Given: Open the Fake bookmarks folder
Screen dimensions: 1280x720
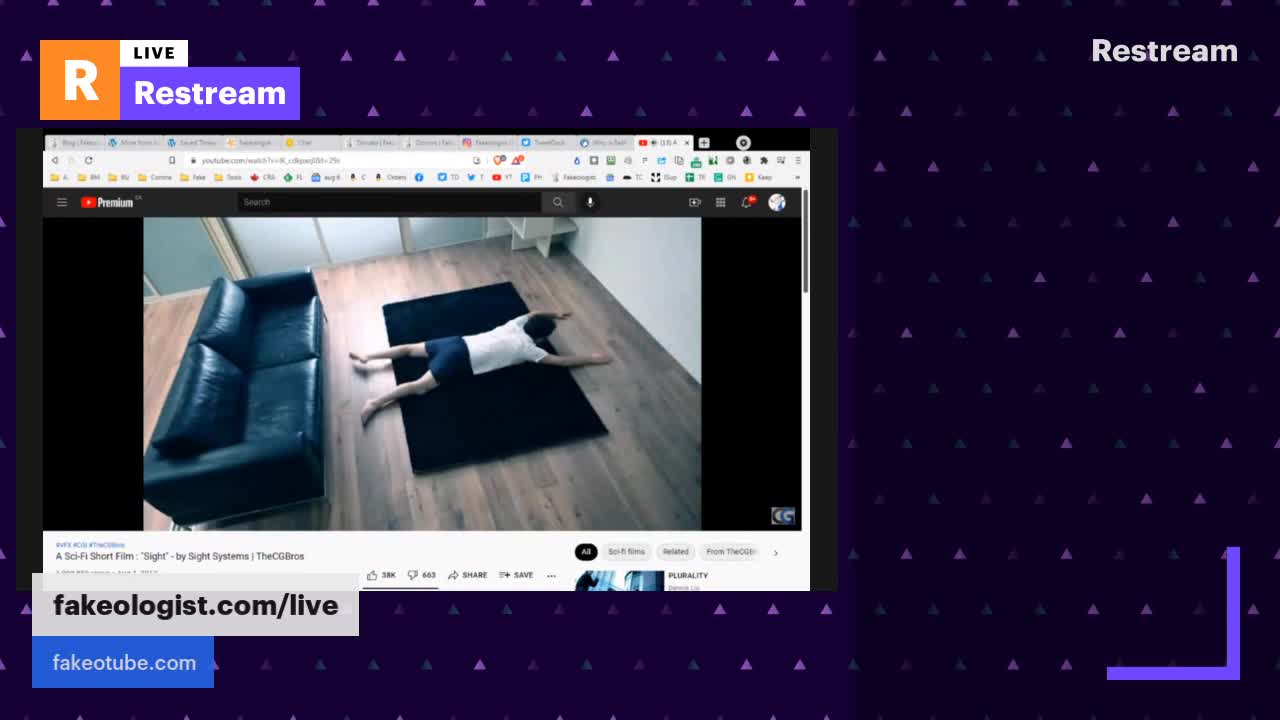Looking at the screenshot, I should point(193,177).
